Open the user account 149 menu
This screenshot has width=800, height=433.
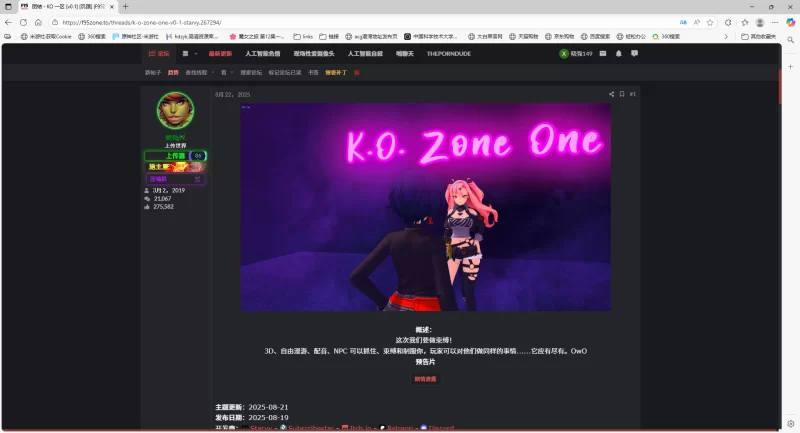pos(576,54)
